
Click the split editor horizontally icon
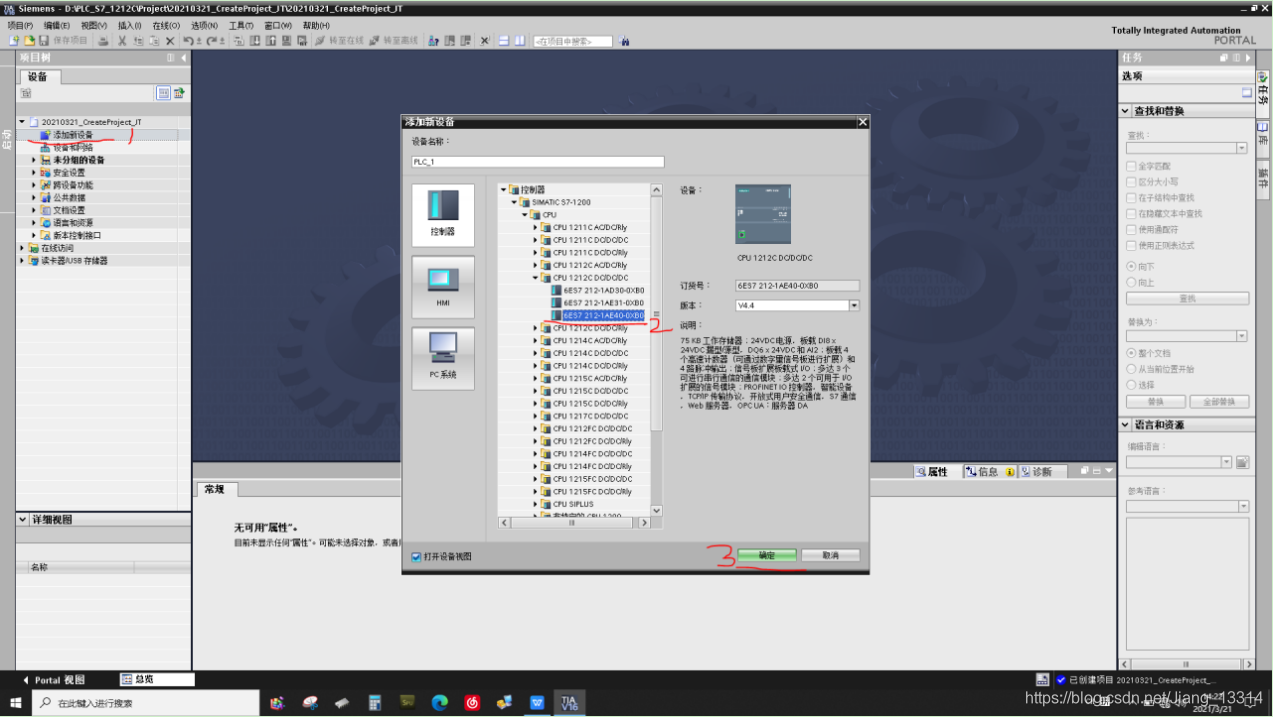504,40
